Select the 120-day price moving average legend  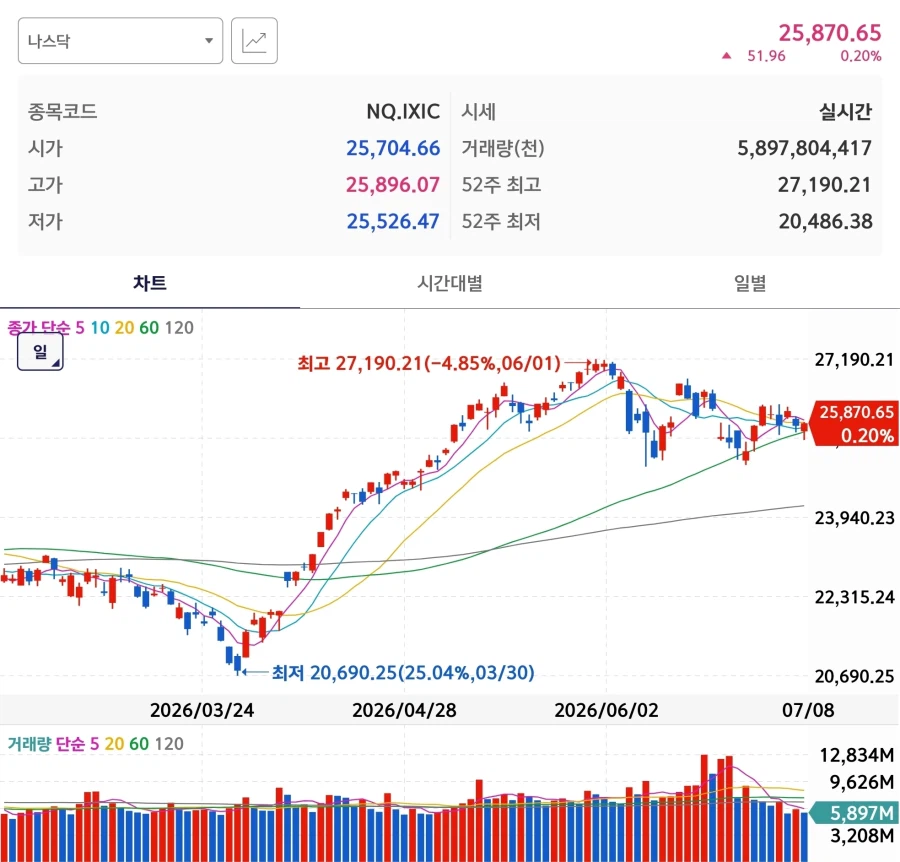[x=179, y=328]
